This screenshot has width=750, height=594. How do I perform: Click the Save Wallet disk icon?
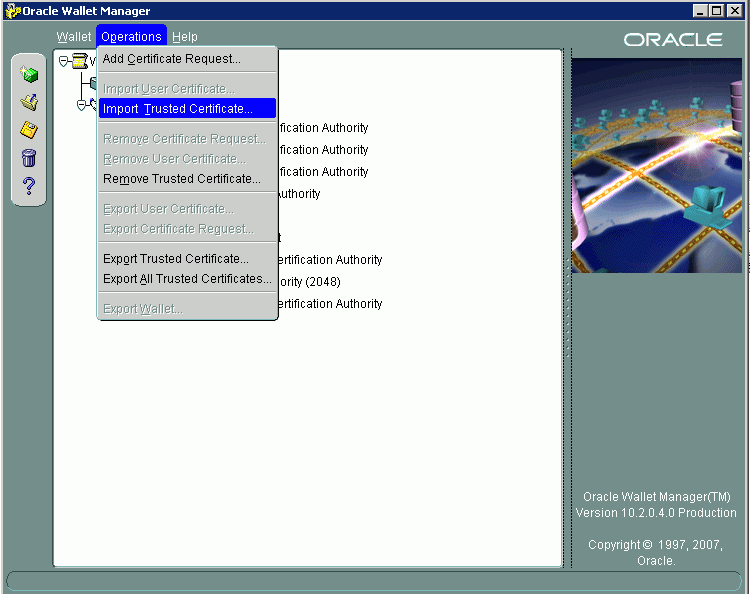pos(29,130)
